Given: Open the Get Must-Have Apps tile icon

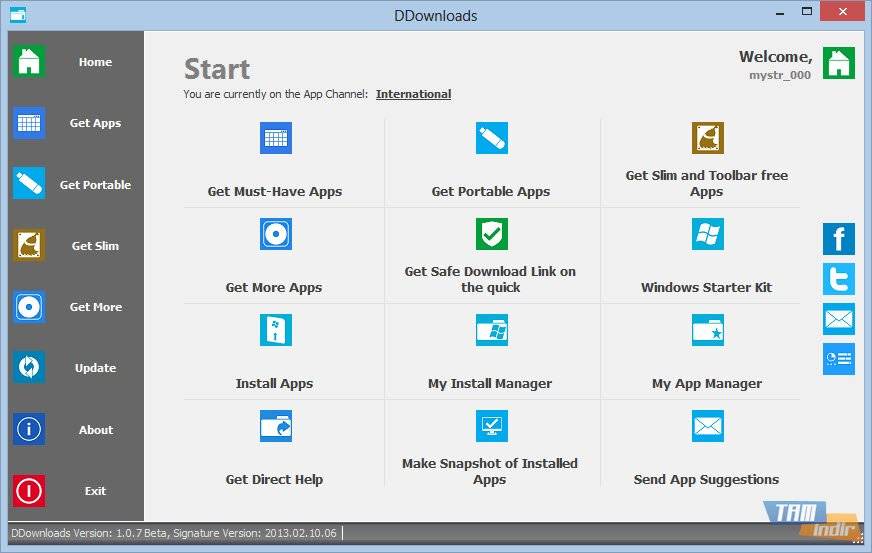Looking at the screenshot, I should click(275, 138).
